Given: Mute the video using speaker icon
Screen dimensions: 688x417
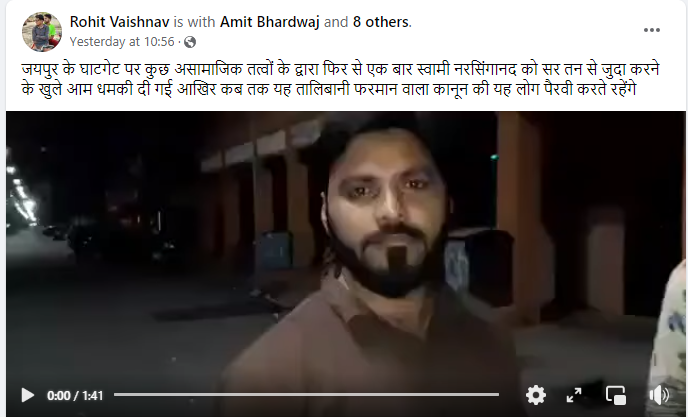Looking at the screenshot, I should coord(659,395).
